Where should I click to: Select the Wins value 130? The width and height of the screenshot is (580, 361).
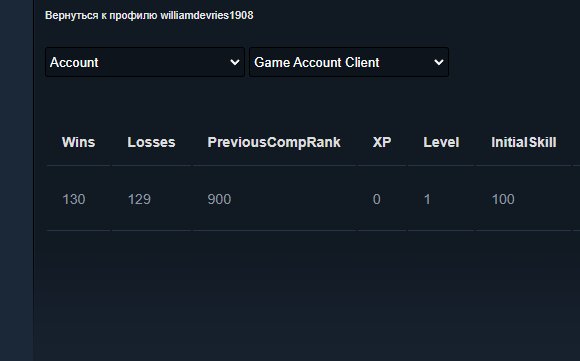tap(74, 199)
